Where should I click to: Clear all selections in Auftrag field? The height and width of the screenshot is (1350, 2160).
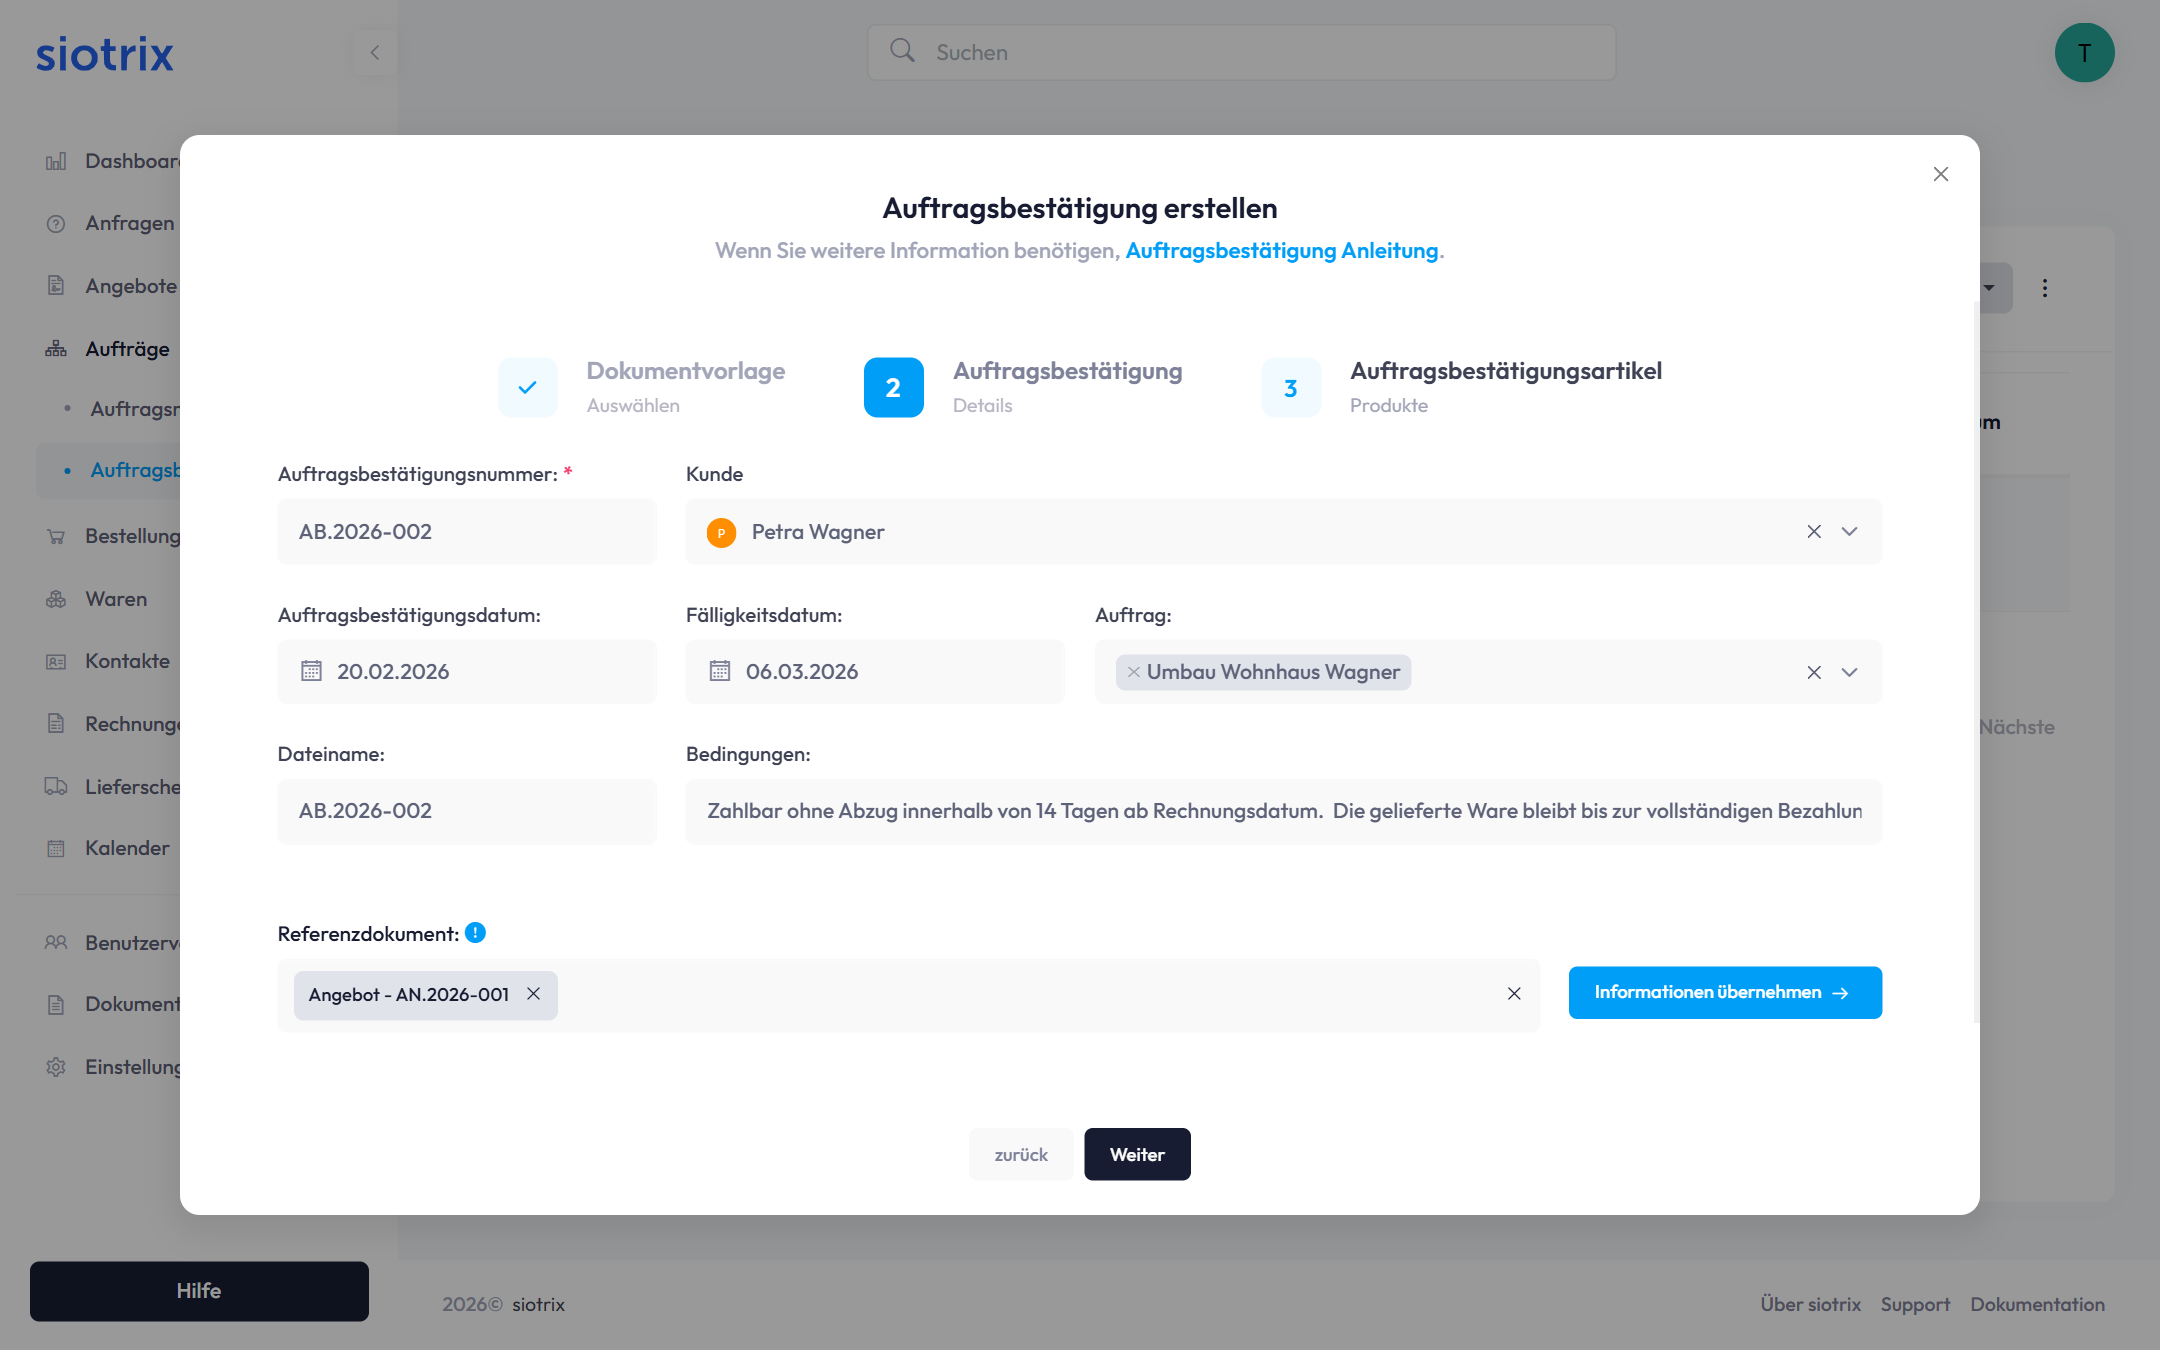tap(1814, 673)
